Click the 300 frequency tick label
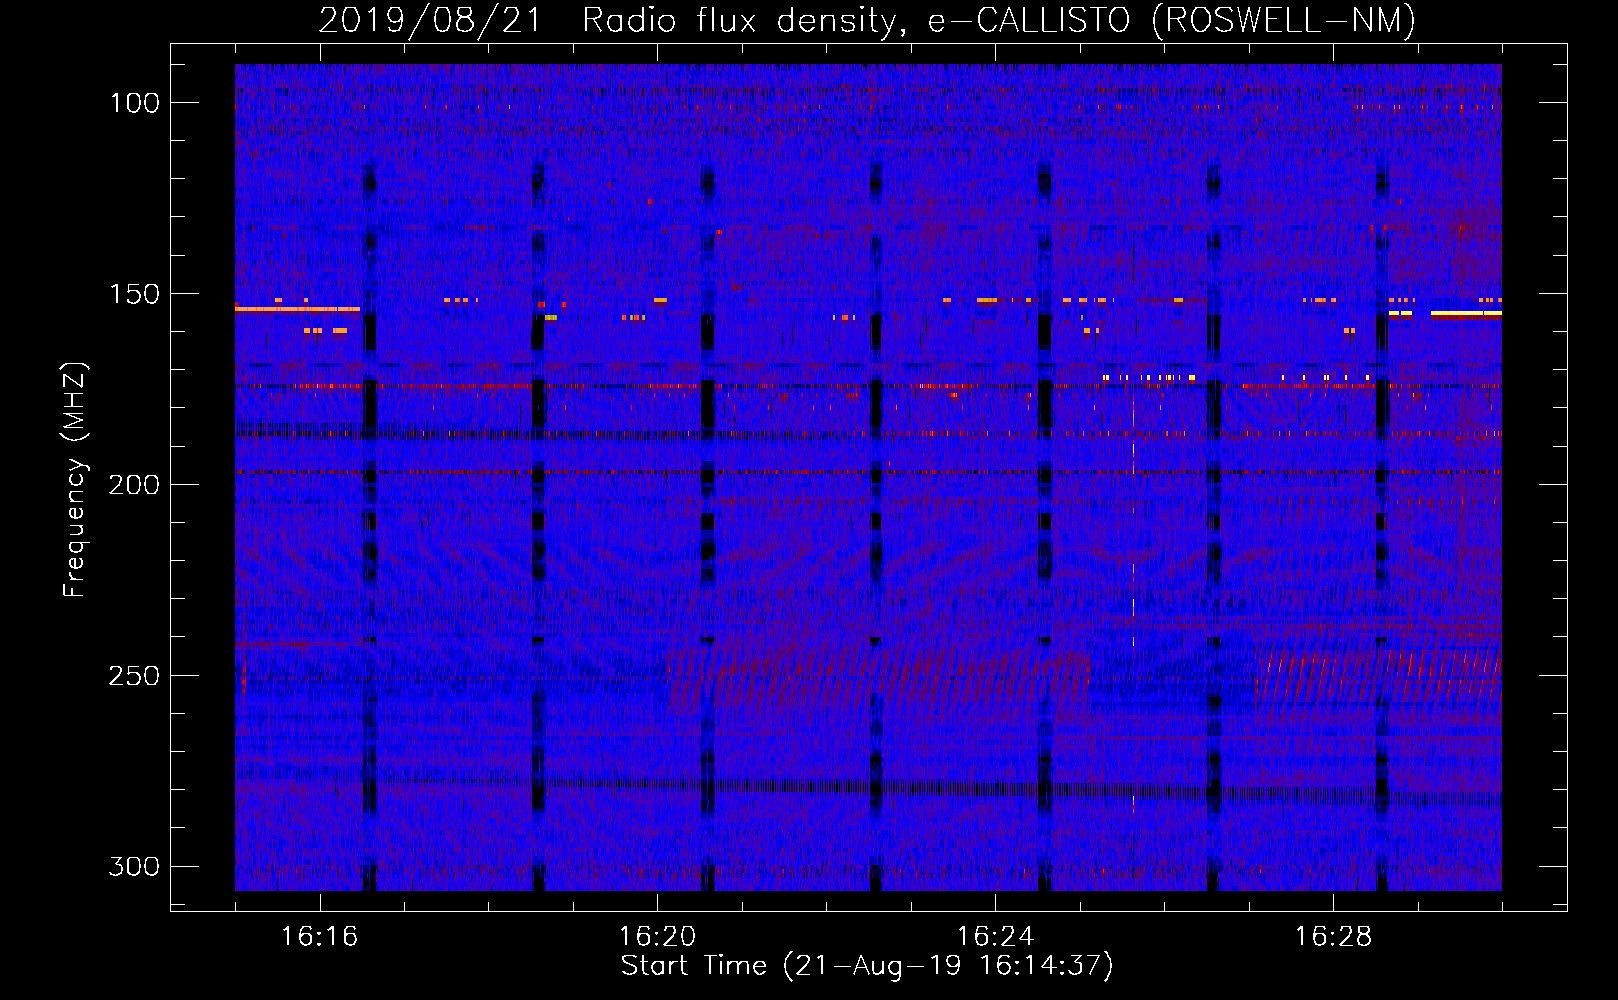The height and width of the screenshot is (1000, 1618). coord(134,866)
